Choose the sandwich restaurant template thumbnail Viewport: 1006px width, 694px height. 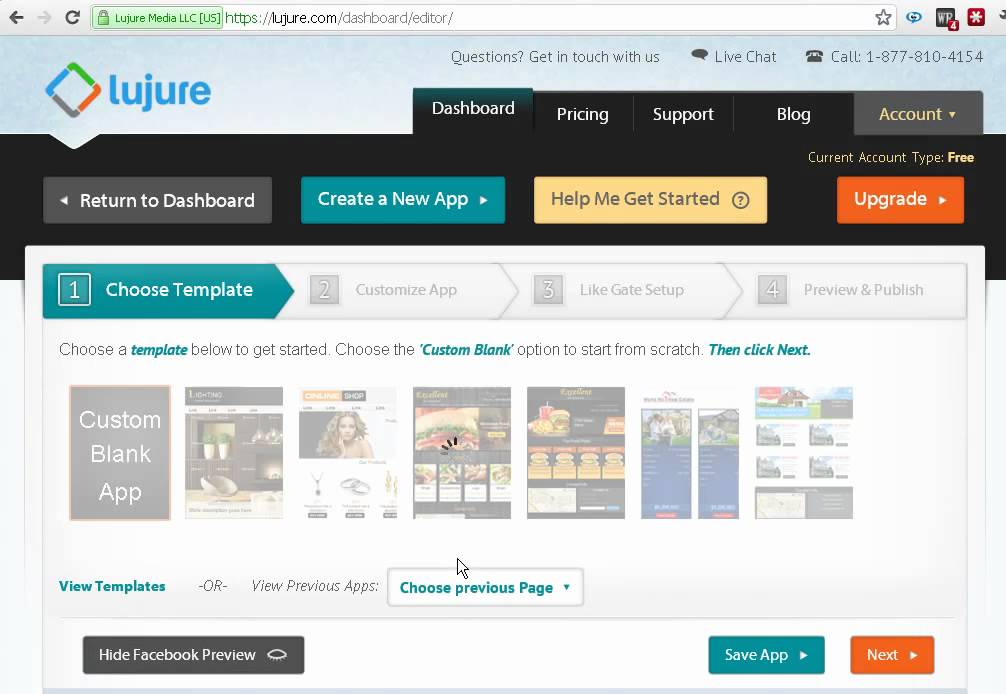point(462,453)
